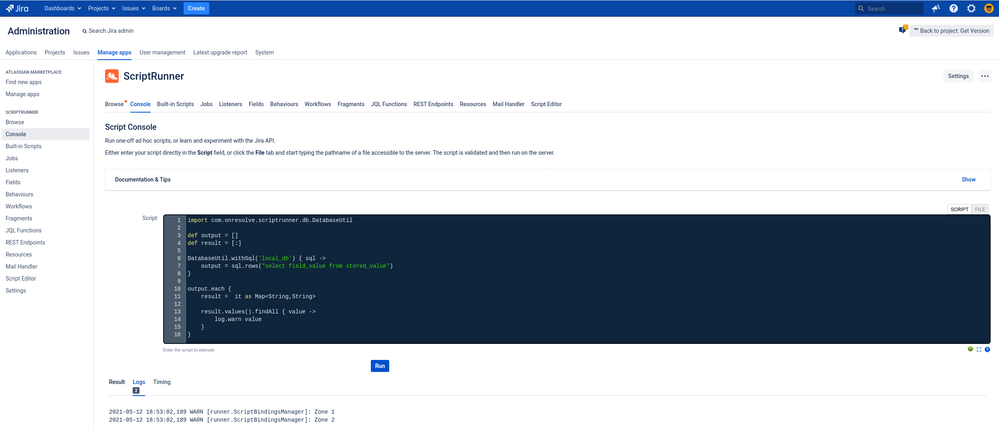Open the Fields tab
Image resolution: width=999 pixels, height=428 pixels.
[256, 104]
